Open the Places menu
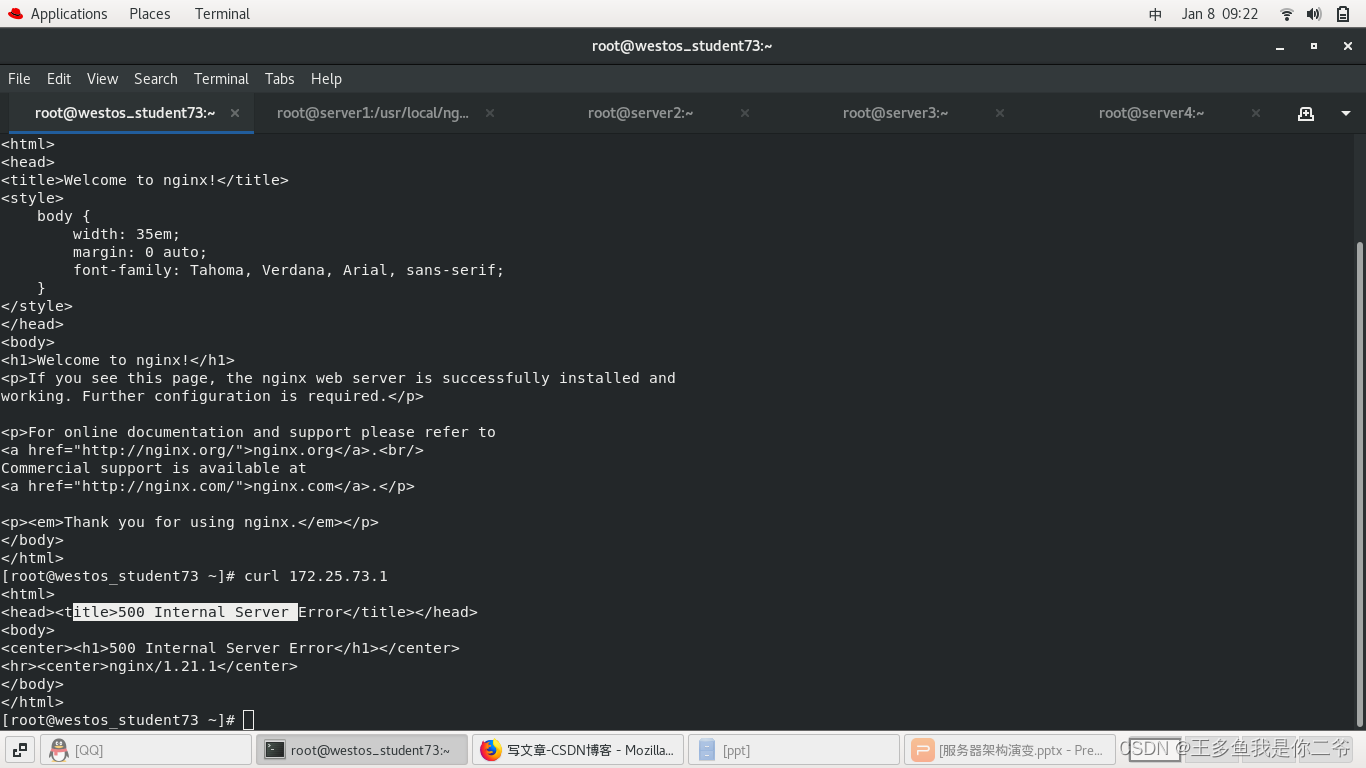 [x=150, y=14]
